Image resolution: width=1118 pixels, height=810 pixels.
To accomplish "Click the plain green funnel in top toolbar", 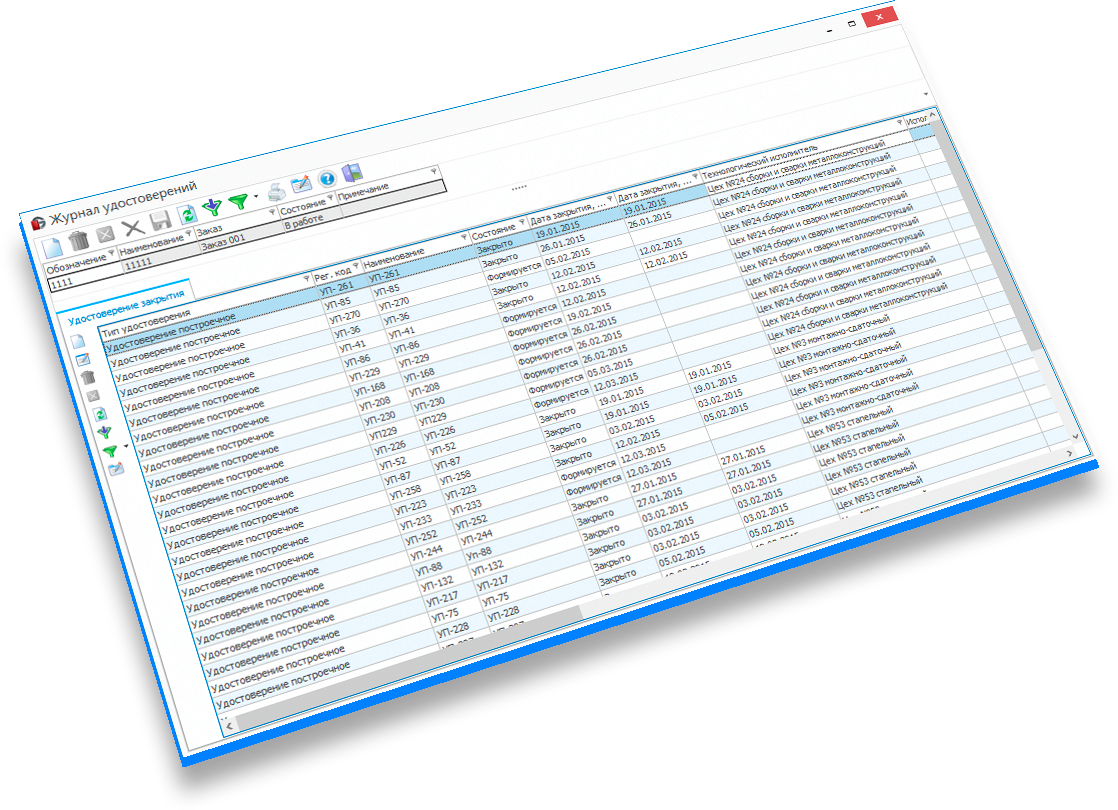I will [238, 201].
